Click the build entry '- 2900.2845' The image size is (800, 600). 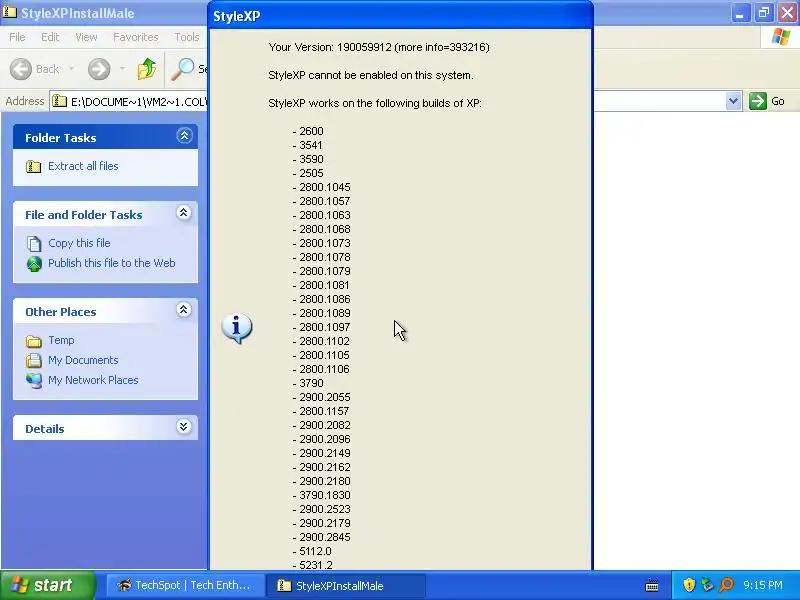[321, 537]
